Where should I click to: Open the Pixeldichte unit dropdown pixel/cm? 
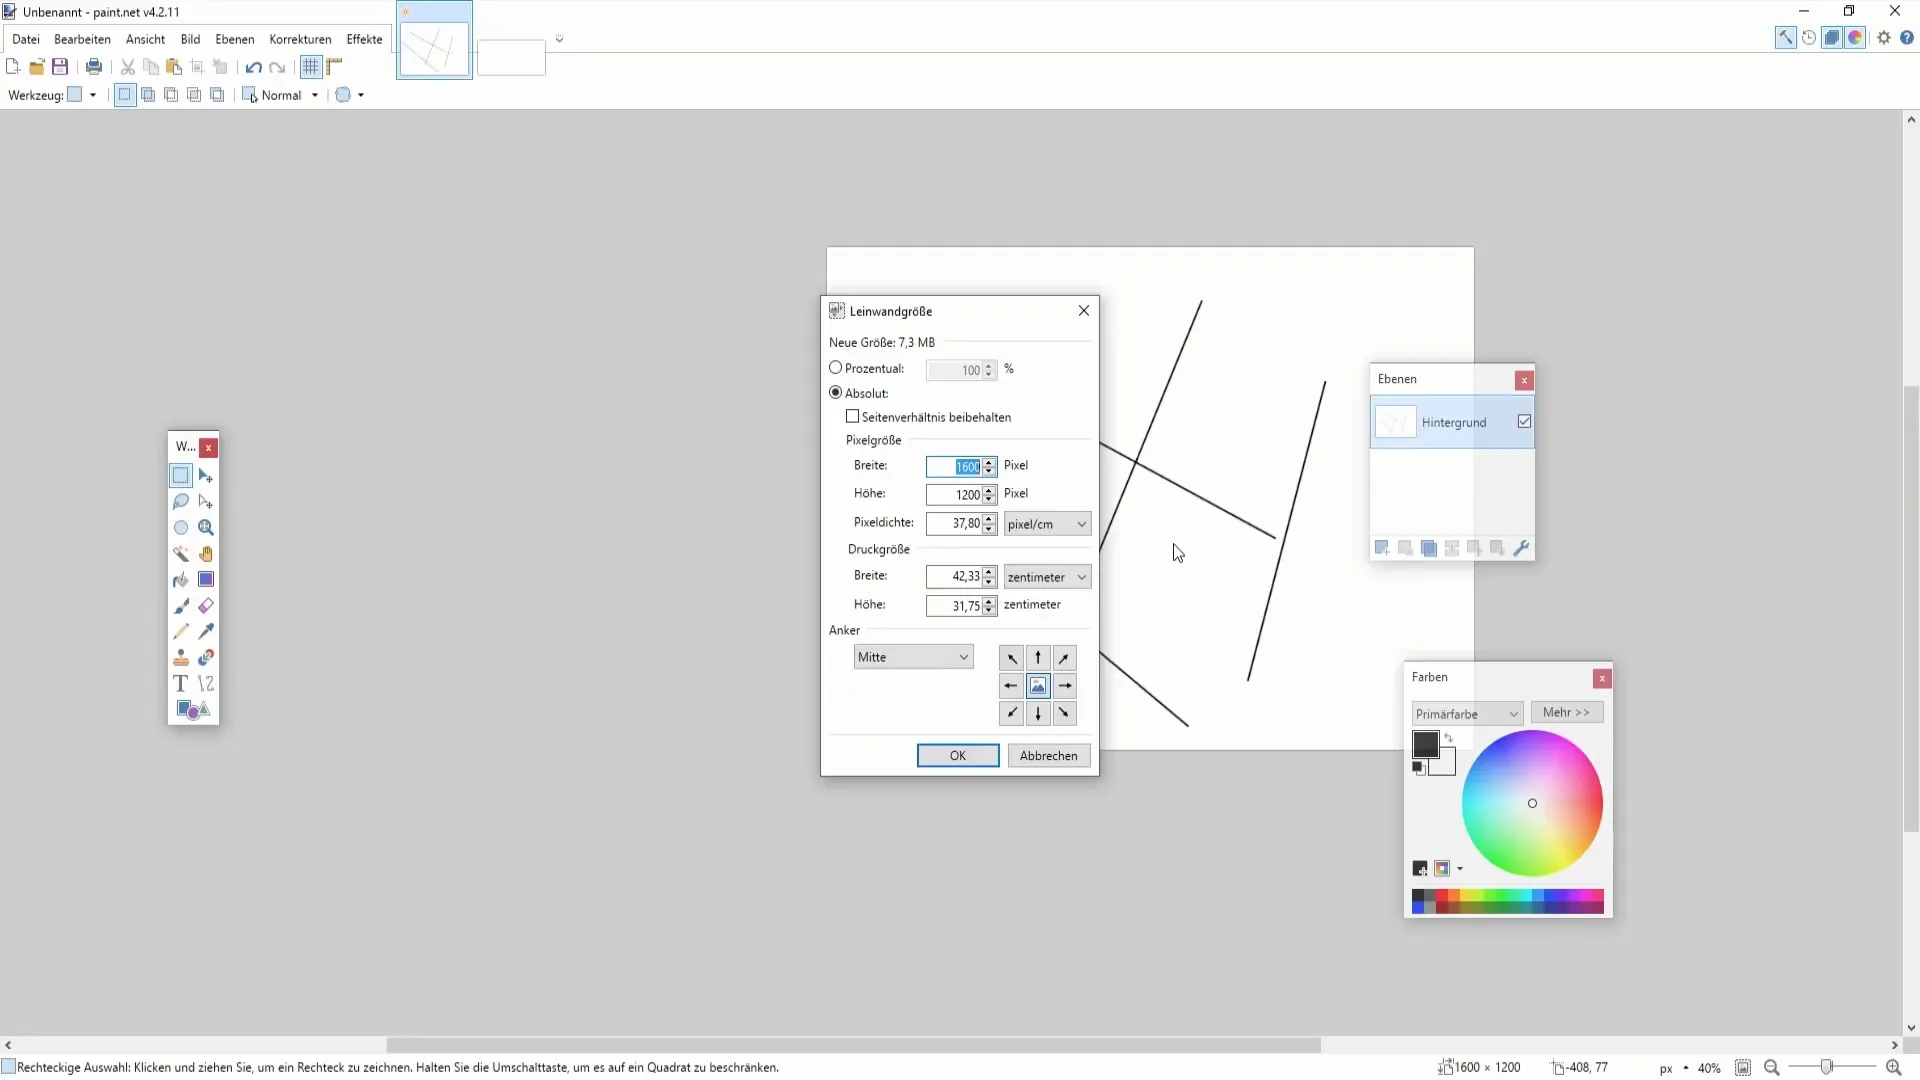point(1047,524)
